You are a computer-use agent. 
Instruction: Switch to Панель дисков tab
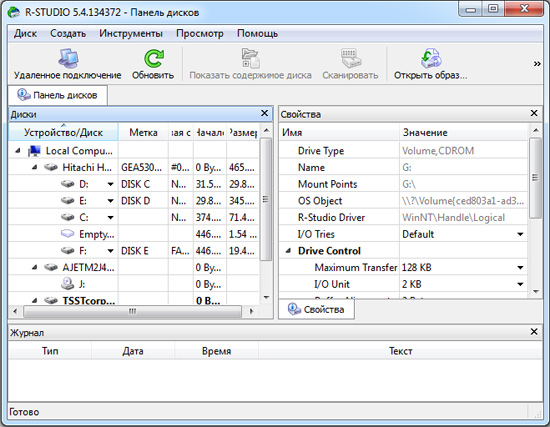[x=58, y=95]
